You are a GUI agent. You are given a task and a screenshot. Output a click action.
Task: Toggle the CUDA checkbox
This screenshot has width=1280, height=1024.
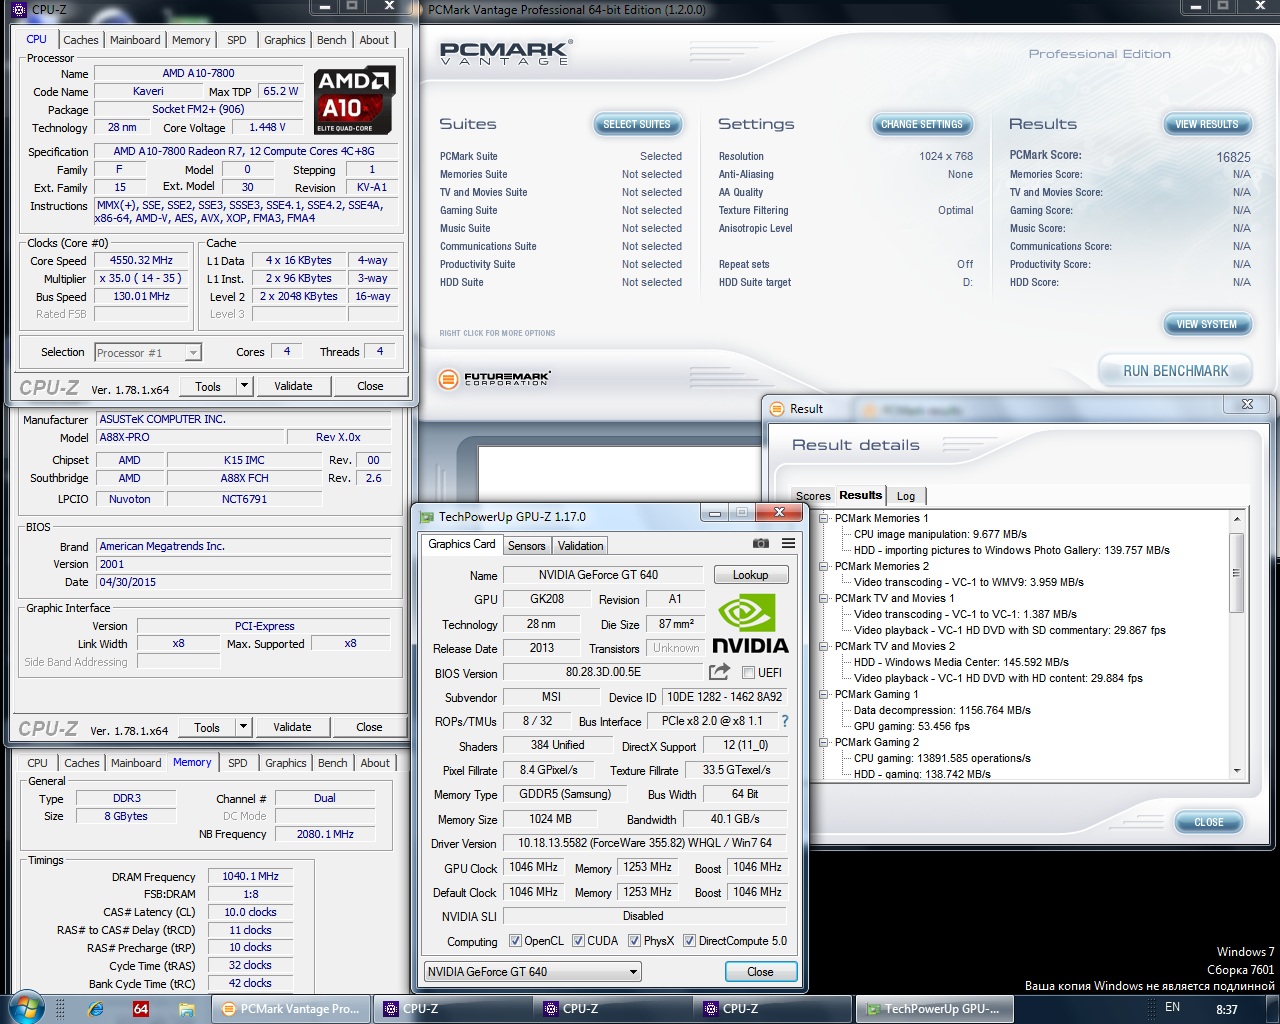click(578, 941)
